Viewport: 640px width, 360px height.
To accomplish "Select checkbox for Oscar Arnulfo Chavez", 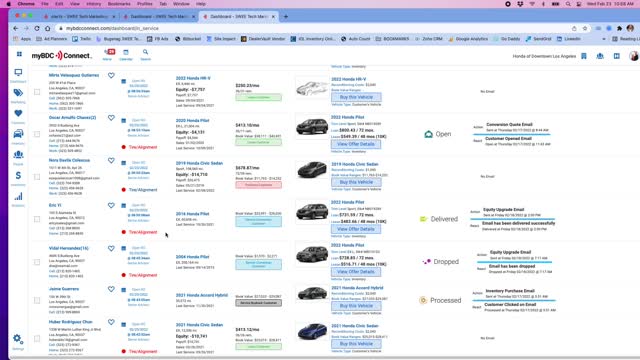I will 37,134.
